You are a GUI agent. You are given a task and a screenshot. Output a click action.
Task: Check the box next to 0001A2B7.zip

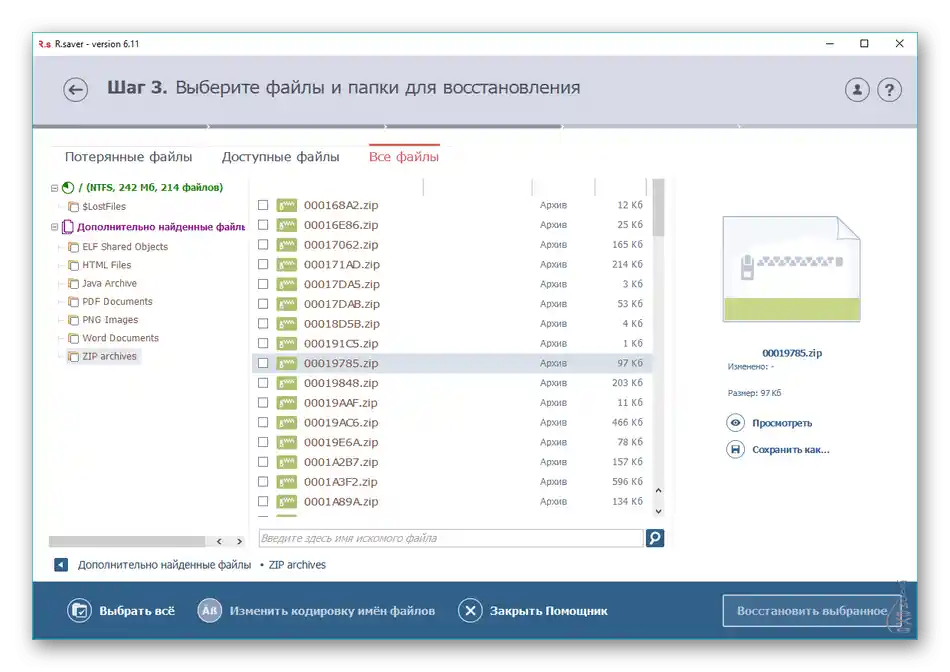(x=263, y=461)
